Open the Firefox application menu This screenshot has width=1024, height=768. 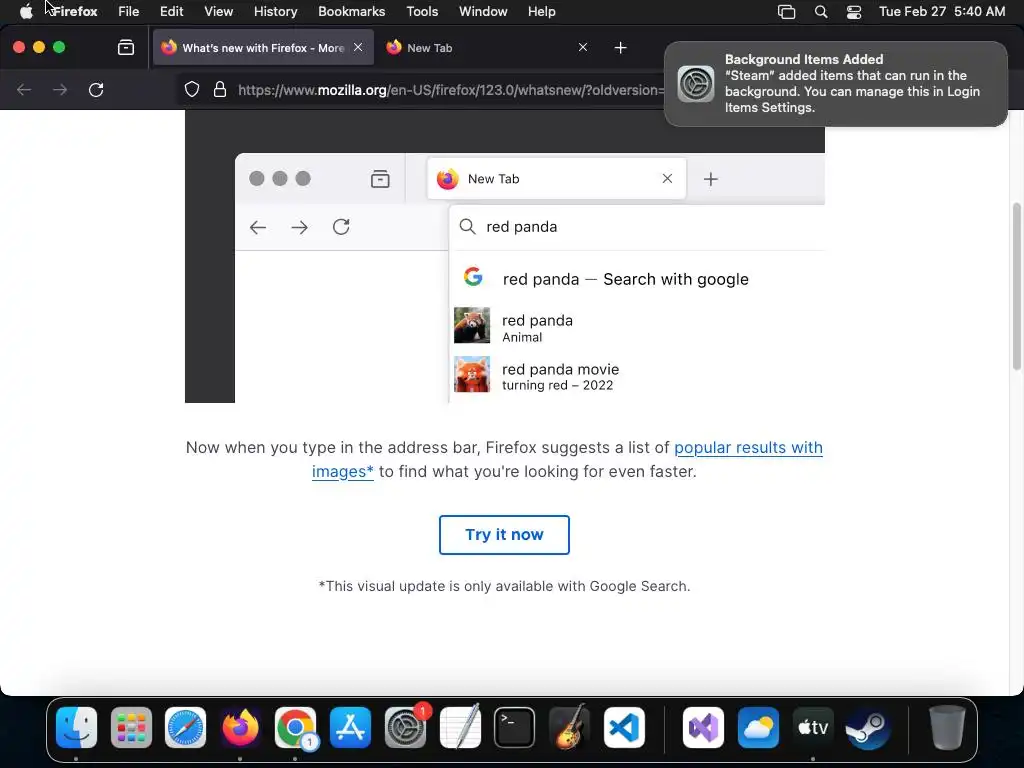click(75, 12)
